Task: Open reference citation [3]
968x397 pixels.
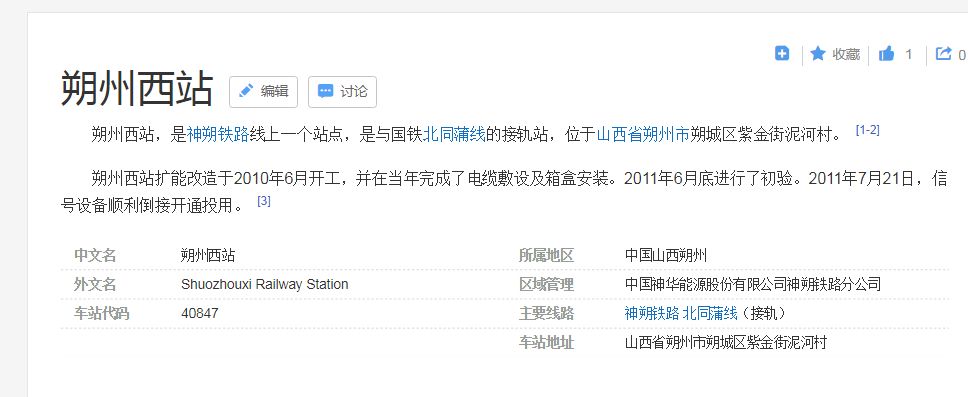Action: click(x=264, y=201)
